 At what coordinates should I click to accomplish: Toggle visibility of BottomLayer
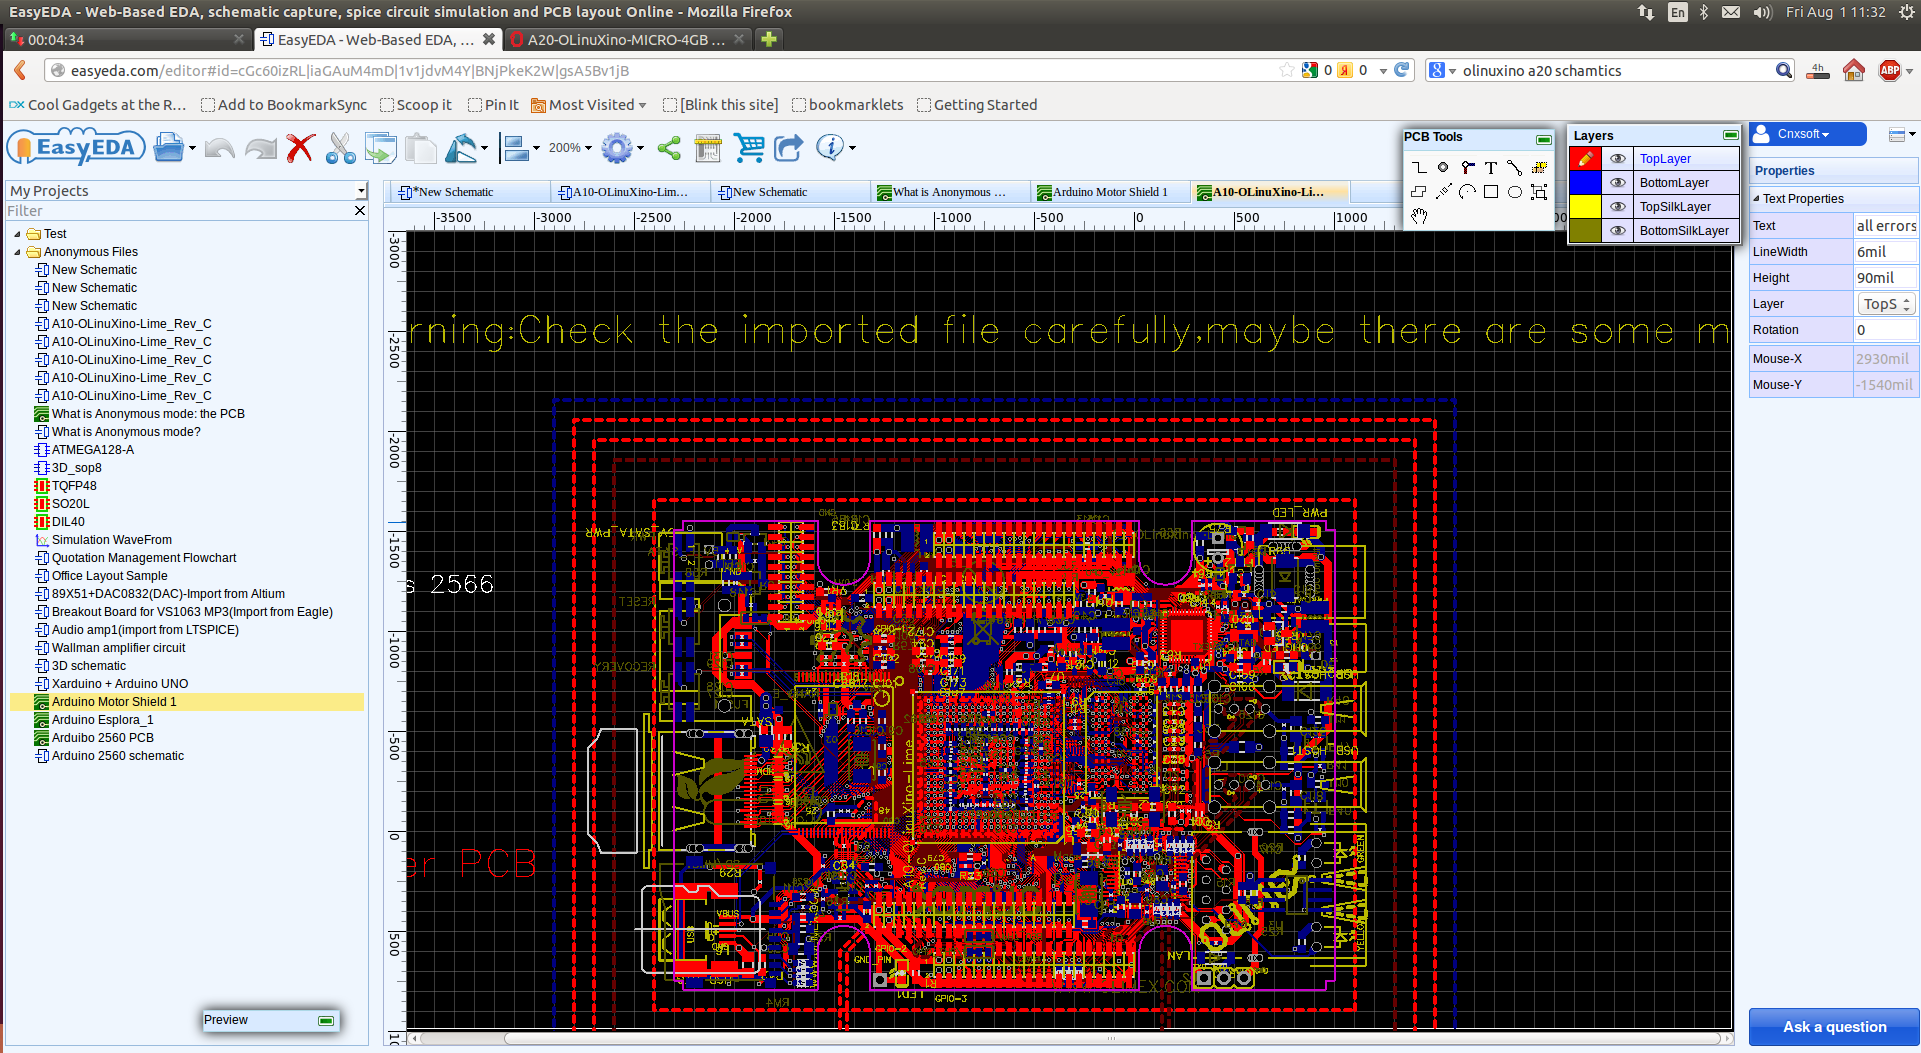[x=1617, y=183]
